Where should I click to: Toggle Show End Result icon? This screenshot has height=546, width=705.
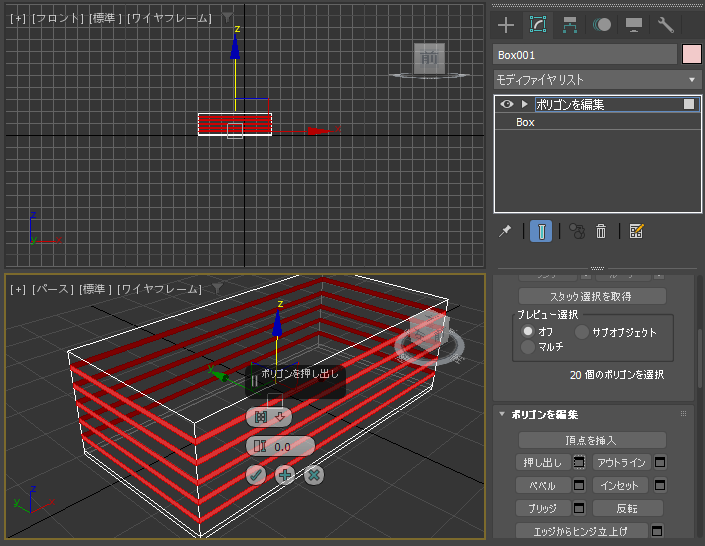541,231
